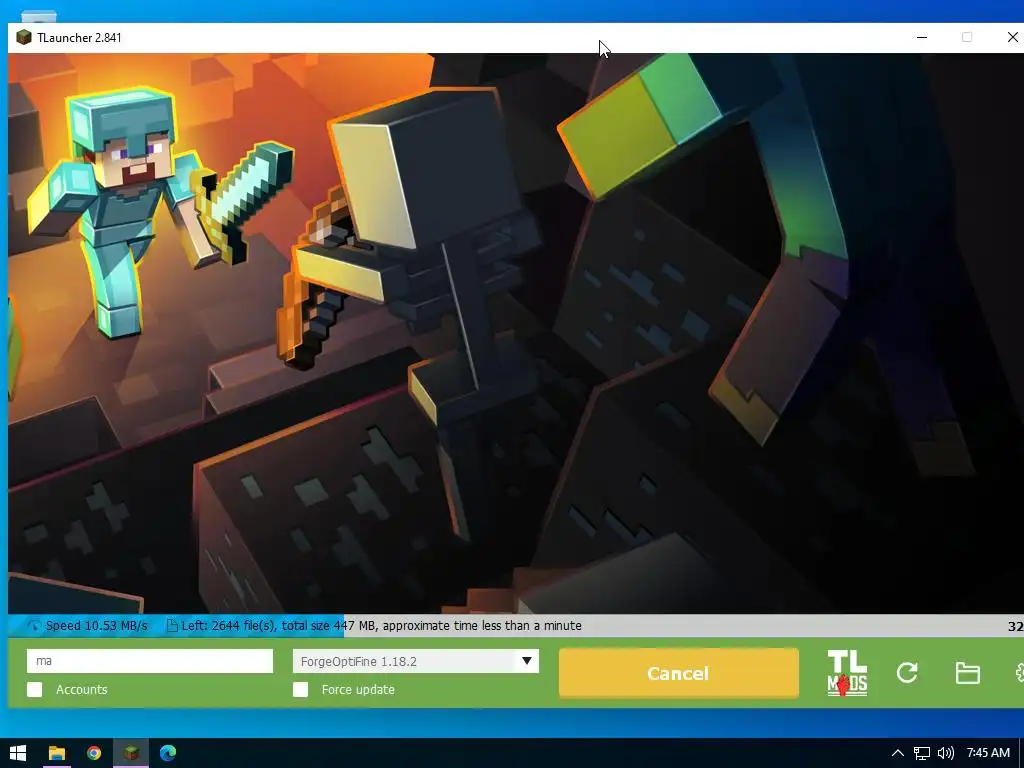Minimize the TLauncher window
Viewport: 1024px width, 768px height.
coord(922,37)
